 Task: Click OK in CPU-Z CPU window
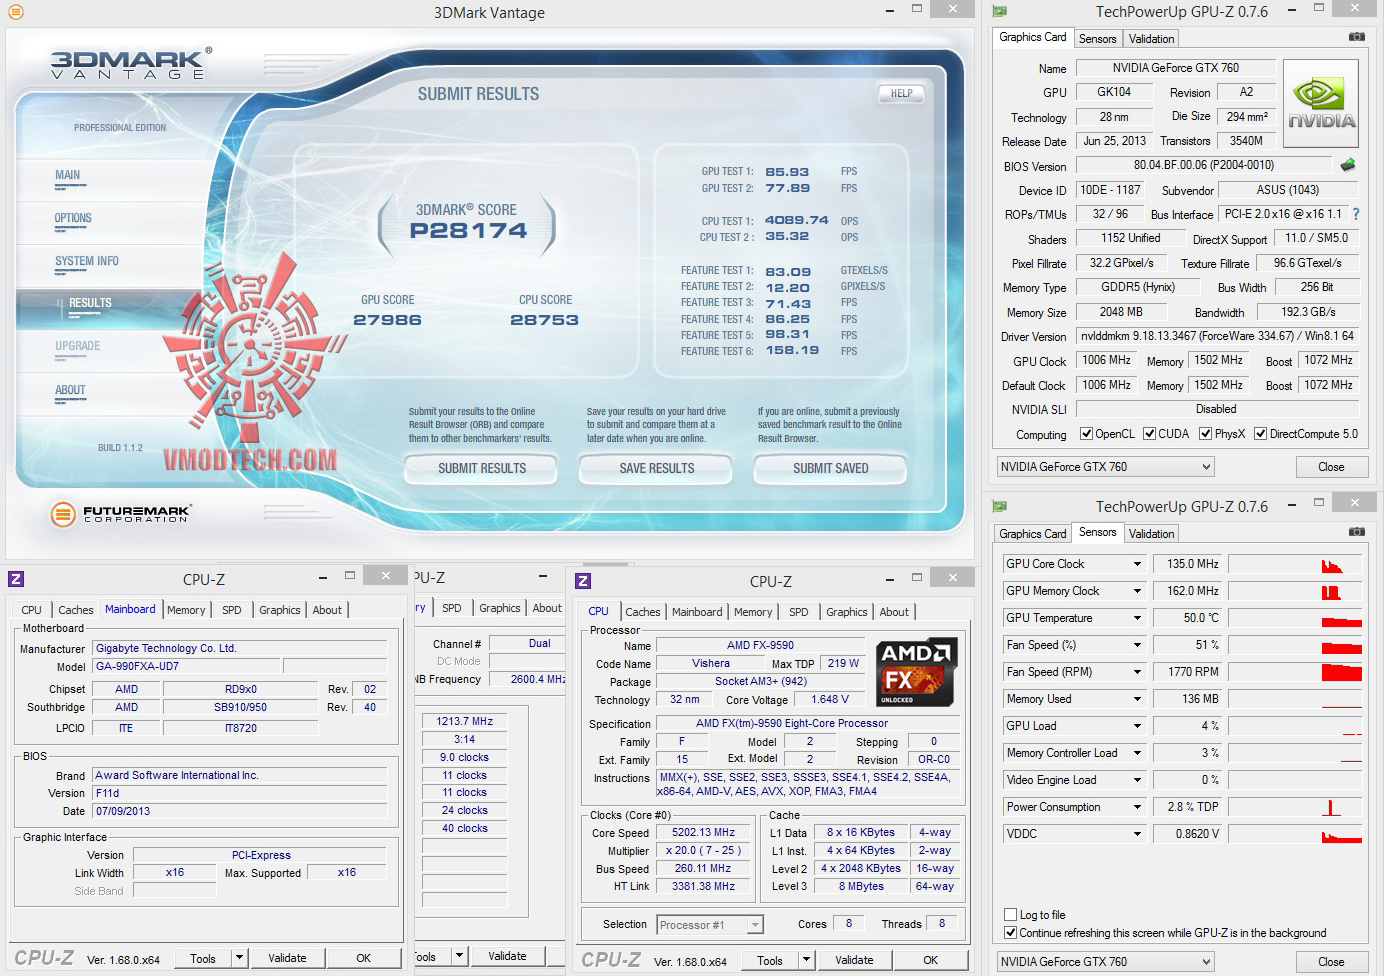point(930,960)
